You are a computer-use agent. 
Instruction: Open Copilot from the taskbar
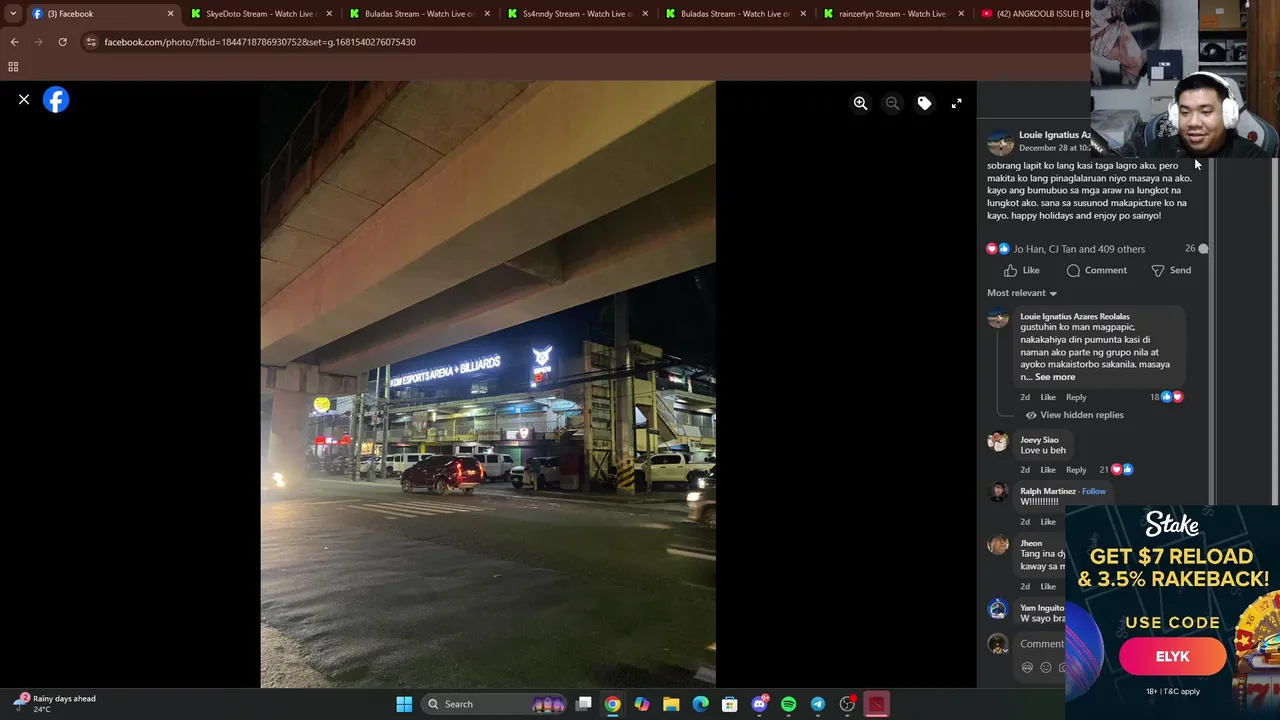[x=642, y=704]
